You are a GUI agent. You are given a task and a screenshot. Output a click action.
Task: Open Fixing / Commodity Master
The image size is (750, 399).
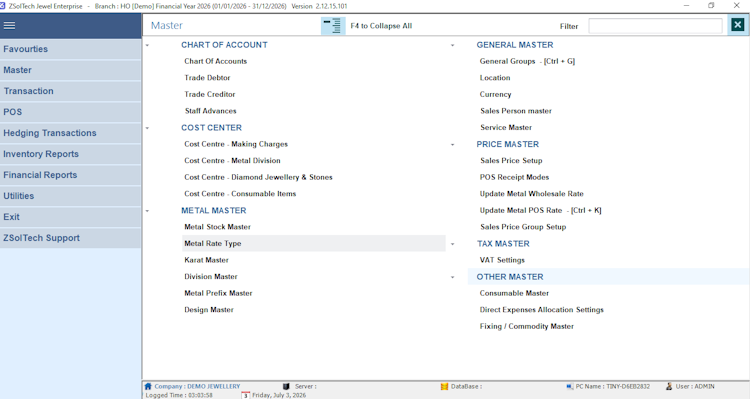pyautogui.click(x=527, y=326)
